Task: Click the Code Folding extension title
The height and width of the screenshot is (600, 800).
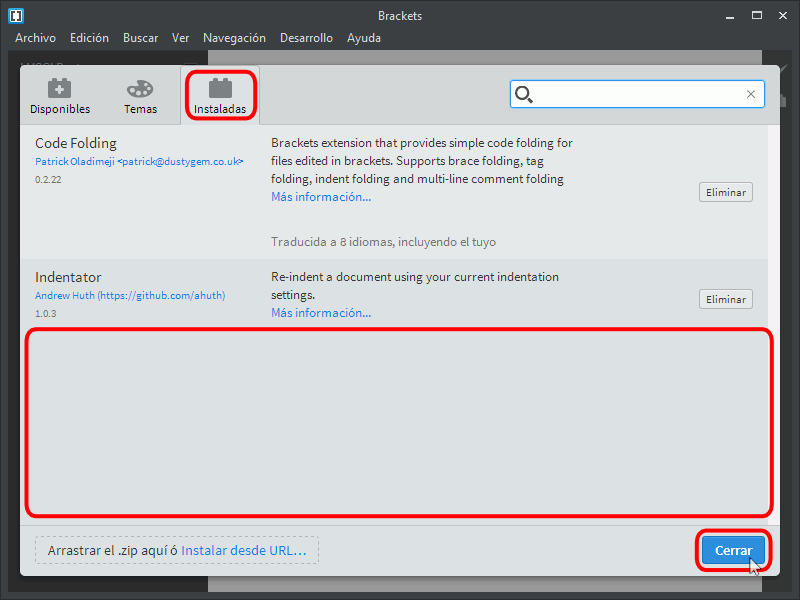Action: pyautogui.click(x=76, y=143)
